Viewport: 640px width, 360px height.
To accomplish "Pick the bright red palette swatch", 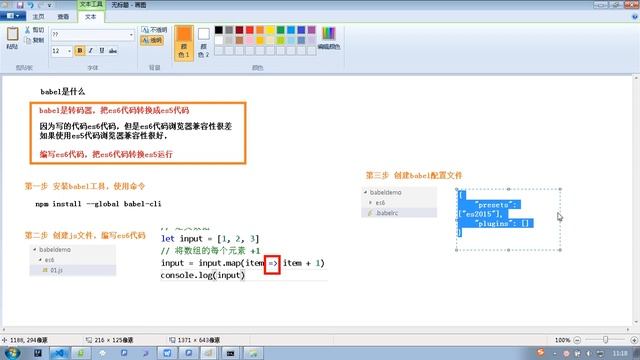I will click(x=249, y=30).
